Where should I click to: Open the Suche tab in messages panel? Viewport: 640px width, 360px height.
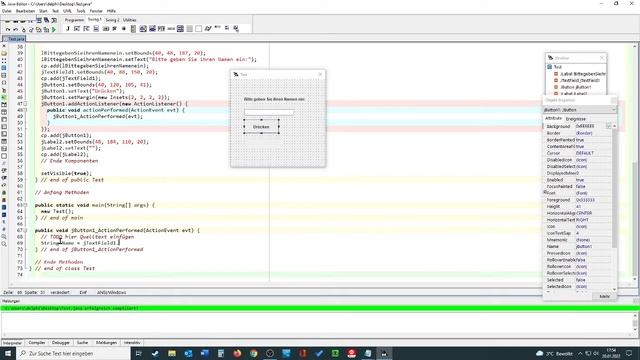coord(82,343)
